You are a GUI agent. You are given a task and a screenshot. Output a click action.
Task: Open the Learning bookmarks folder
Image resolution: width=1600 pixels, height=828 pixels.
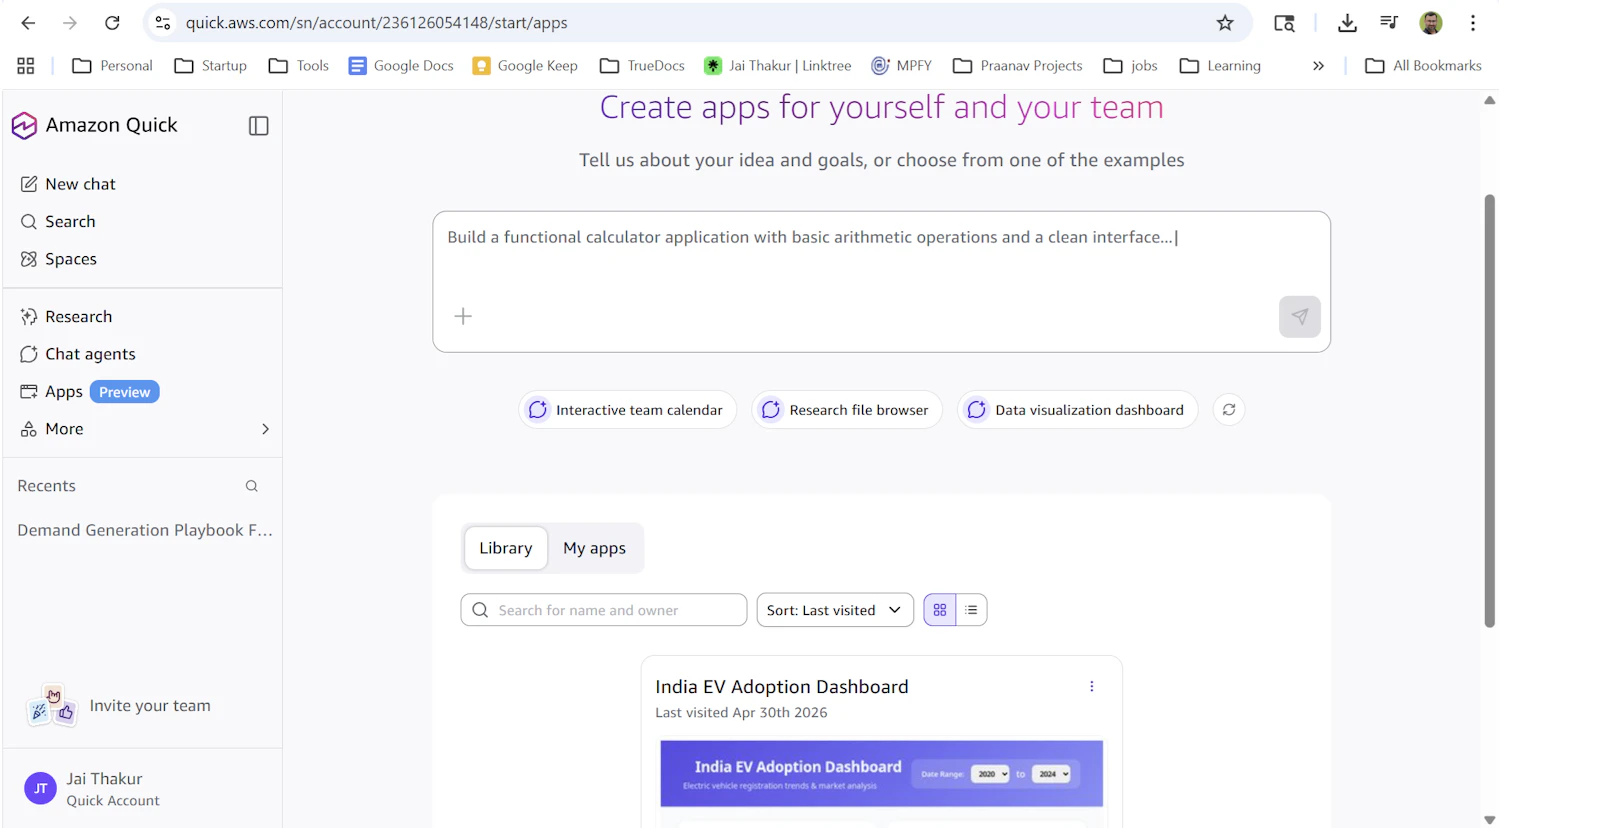pyautogui.click(x=1220, y=66)
